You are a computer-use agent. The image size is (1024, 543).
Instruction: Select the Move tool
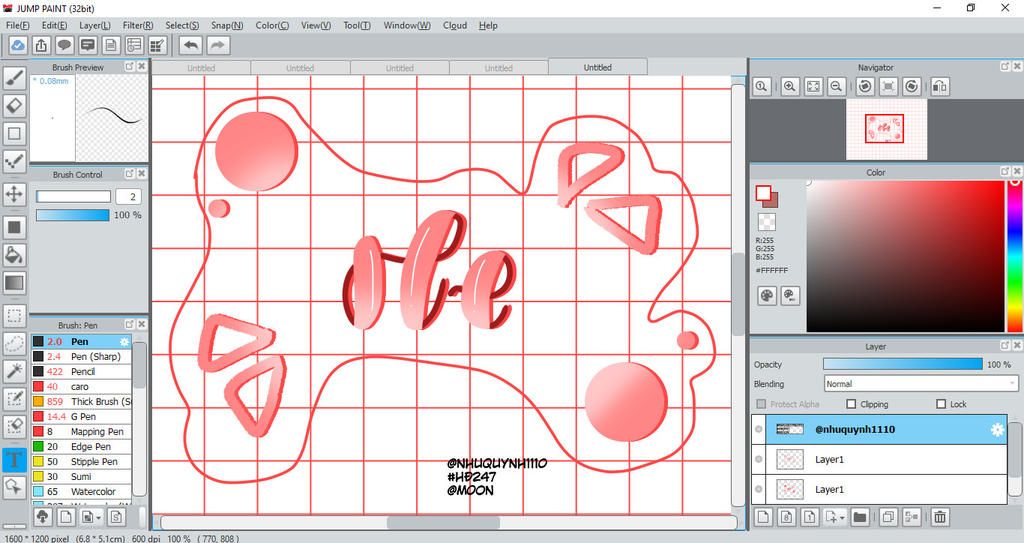(x=14, y=194)
